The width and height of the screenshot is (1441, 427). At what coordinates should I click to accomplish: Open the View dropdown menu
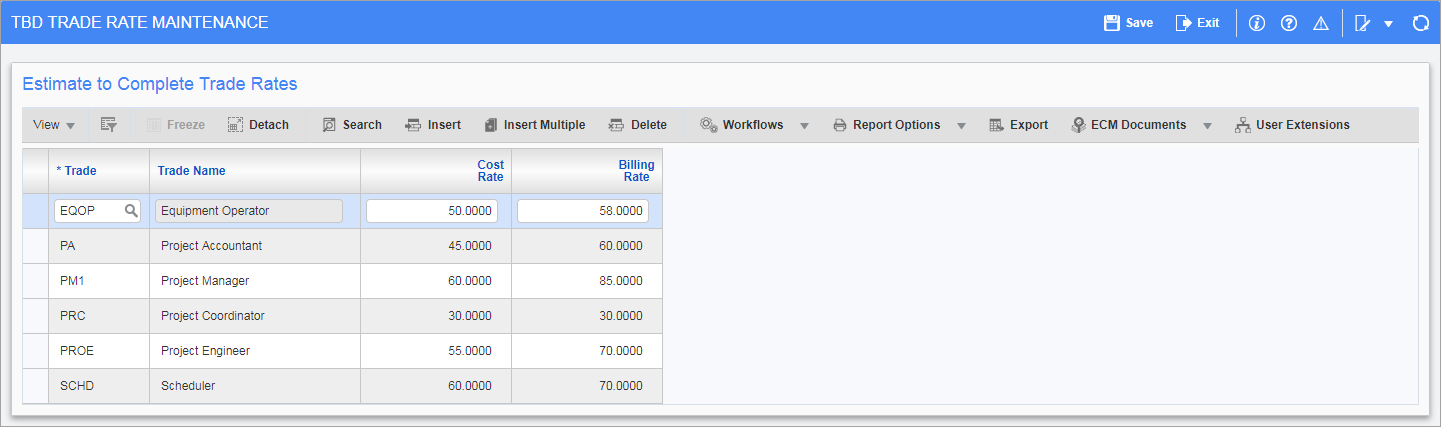54,125
